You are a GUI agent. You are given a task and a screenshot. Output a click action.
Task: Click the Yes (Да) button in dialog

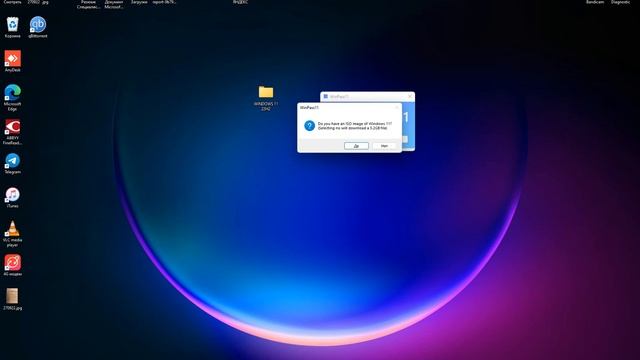pos(356,146)
